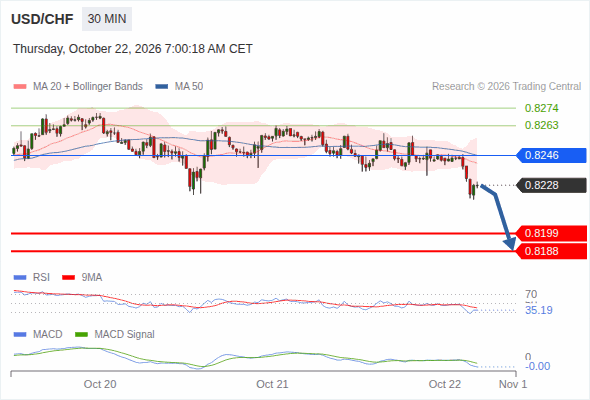Click the 0.8274 resistance level label
Screen dimensions: 590x400
541,108
